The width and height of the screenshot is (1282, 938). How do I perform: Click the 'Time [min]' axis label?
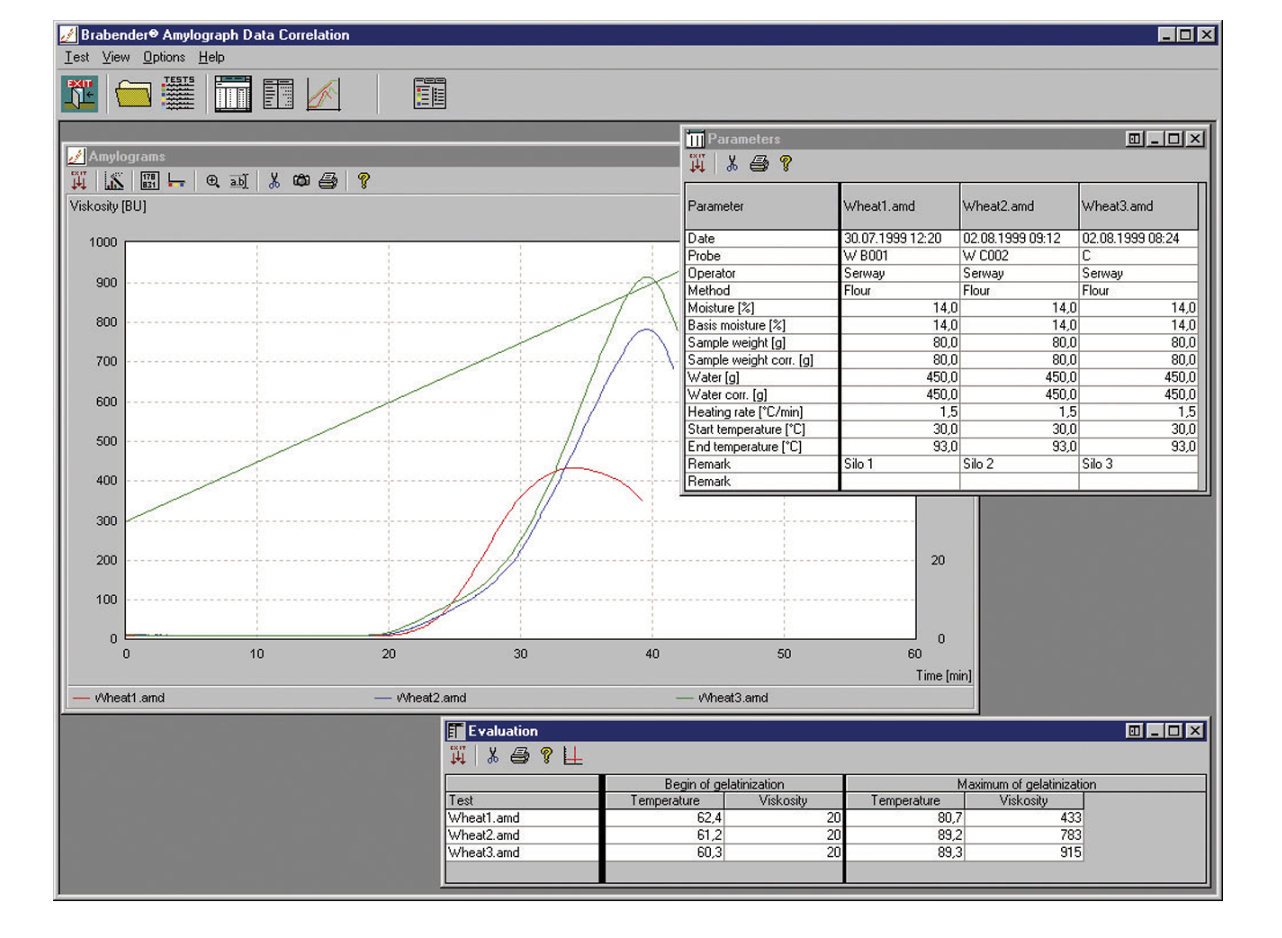(943, 677)
